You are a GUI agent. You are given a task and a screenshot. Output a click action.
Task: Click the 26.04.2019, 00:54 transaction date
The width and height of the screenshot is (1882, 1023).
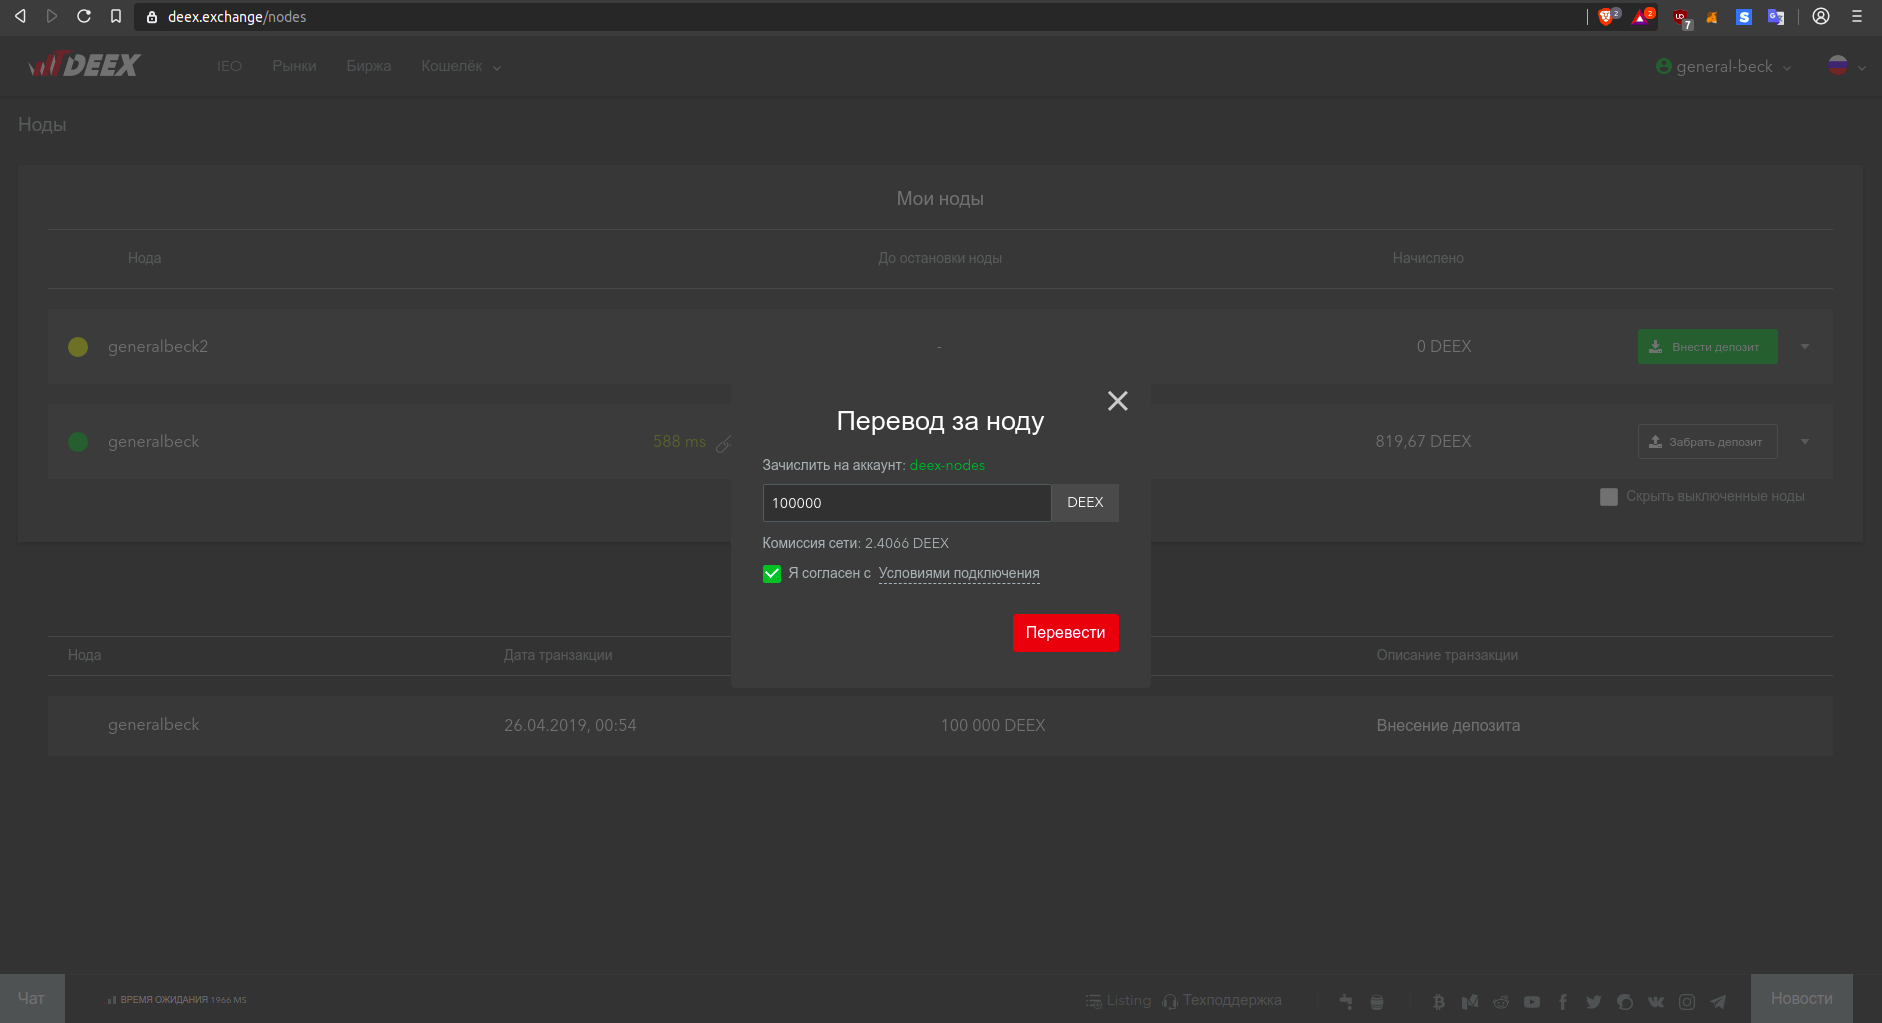click(x=570, y=725)
